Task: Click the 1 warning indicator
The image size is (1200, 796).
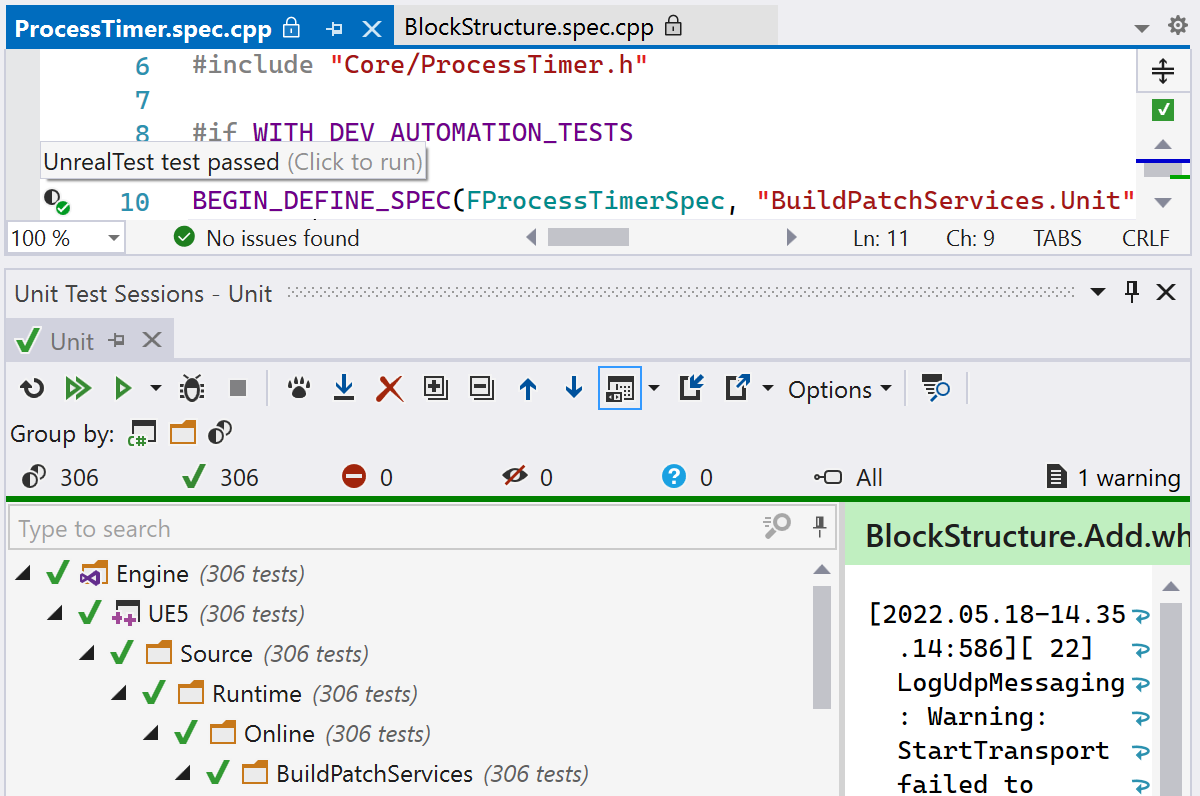Action: (1113, 478)
